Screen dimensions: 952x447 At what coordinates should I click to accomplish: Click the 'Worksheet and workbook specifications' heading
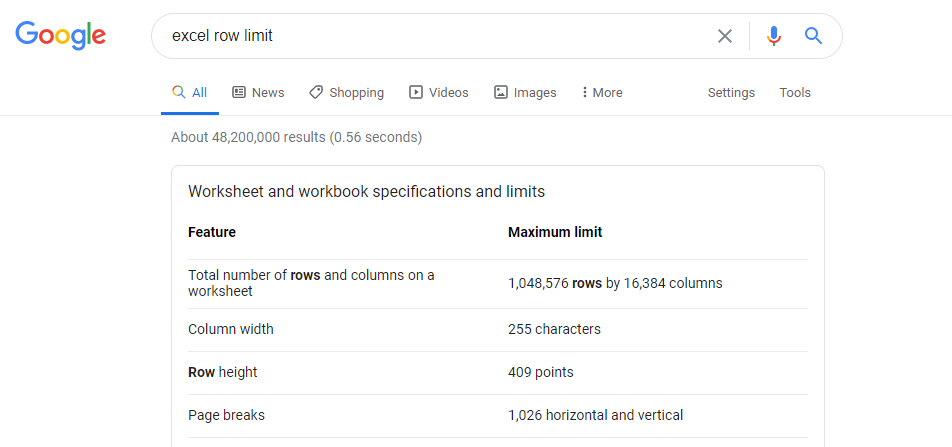[x=367, y=192]
